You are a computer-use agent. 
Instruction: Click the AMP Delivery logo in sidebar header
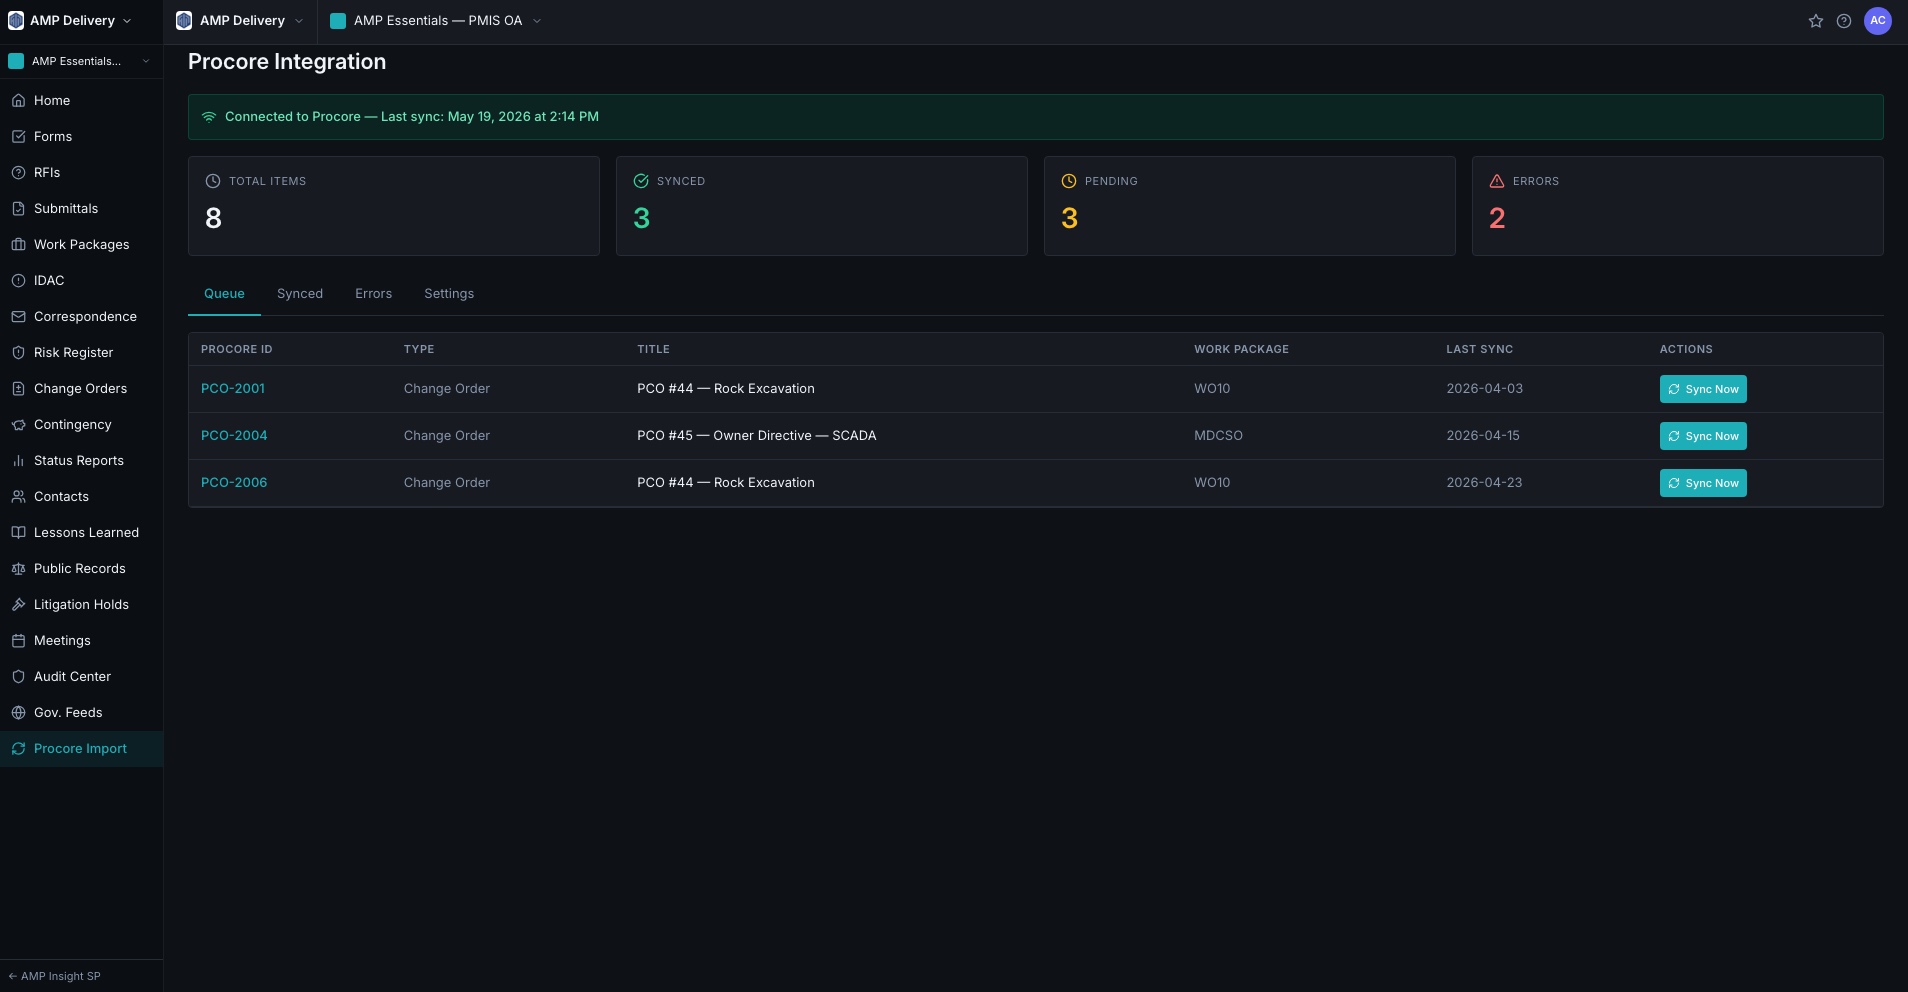click(16, 21)
